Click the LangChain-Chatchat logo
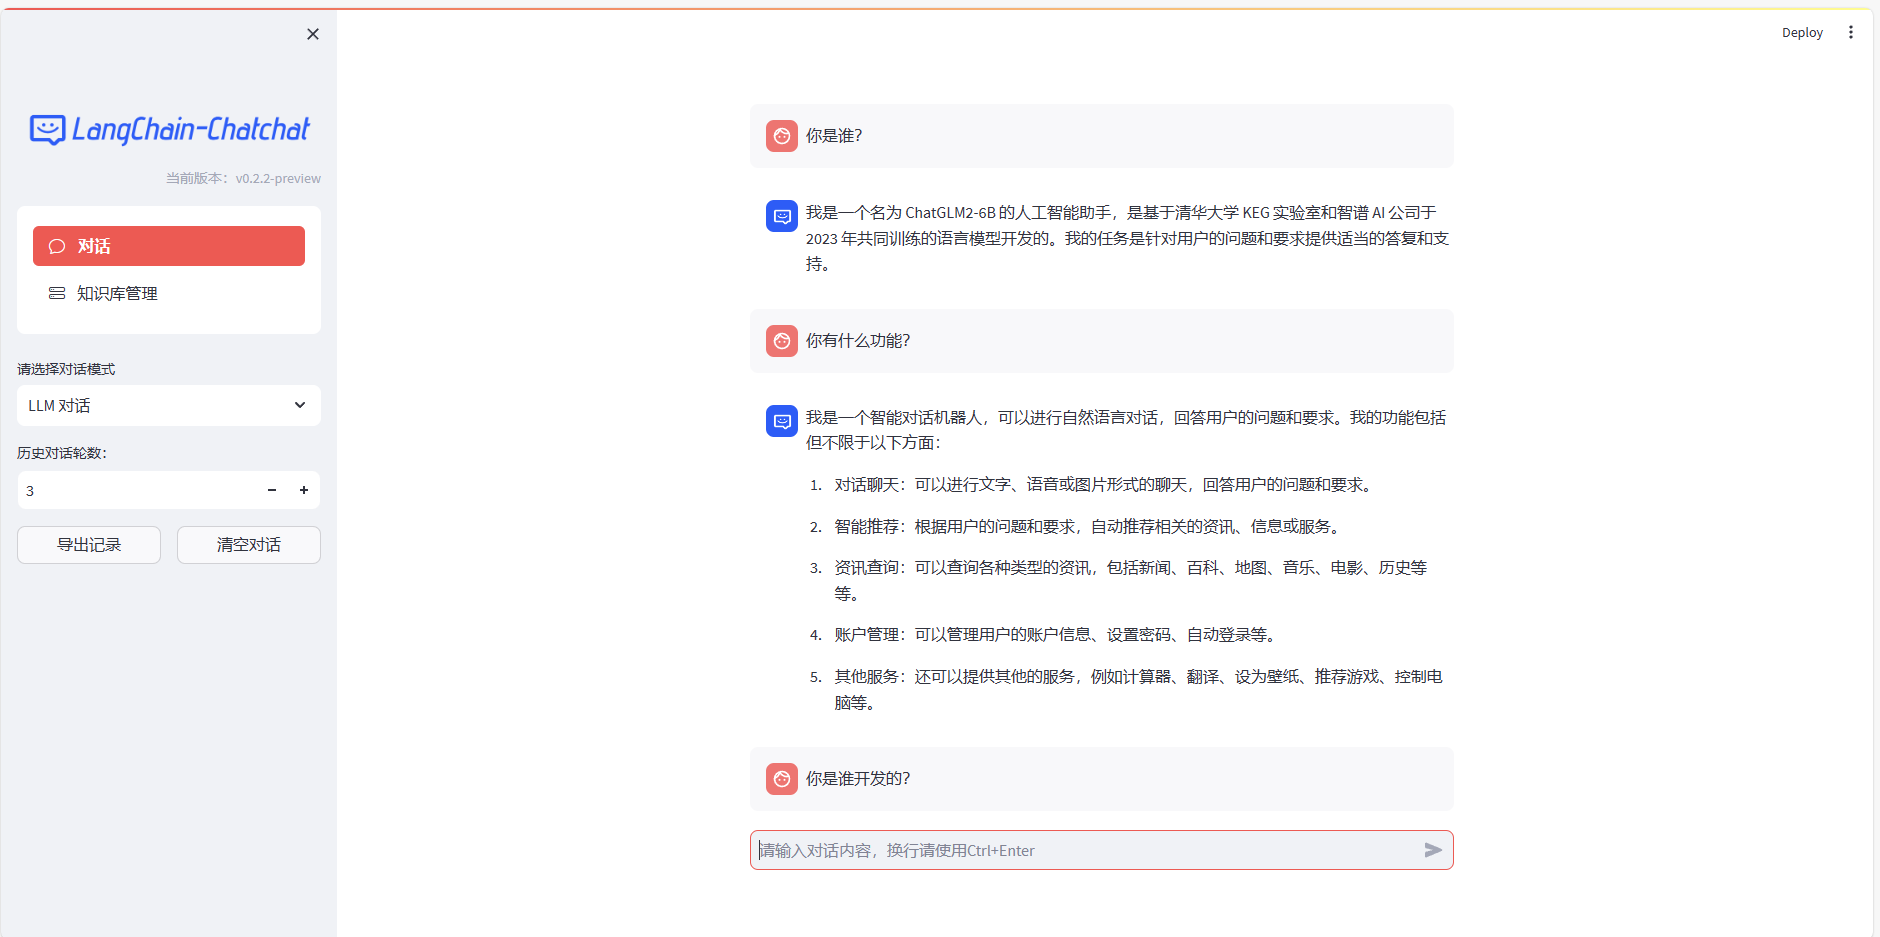Image resolution: width=1880 pixels, height=937 pixels. pyautogui.click(x=169, y=130)
